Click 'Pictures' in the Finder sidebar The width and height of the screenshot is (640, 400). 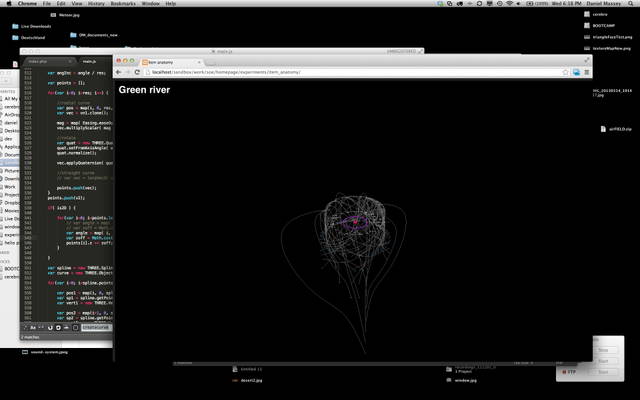tap(11, 171)
